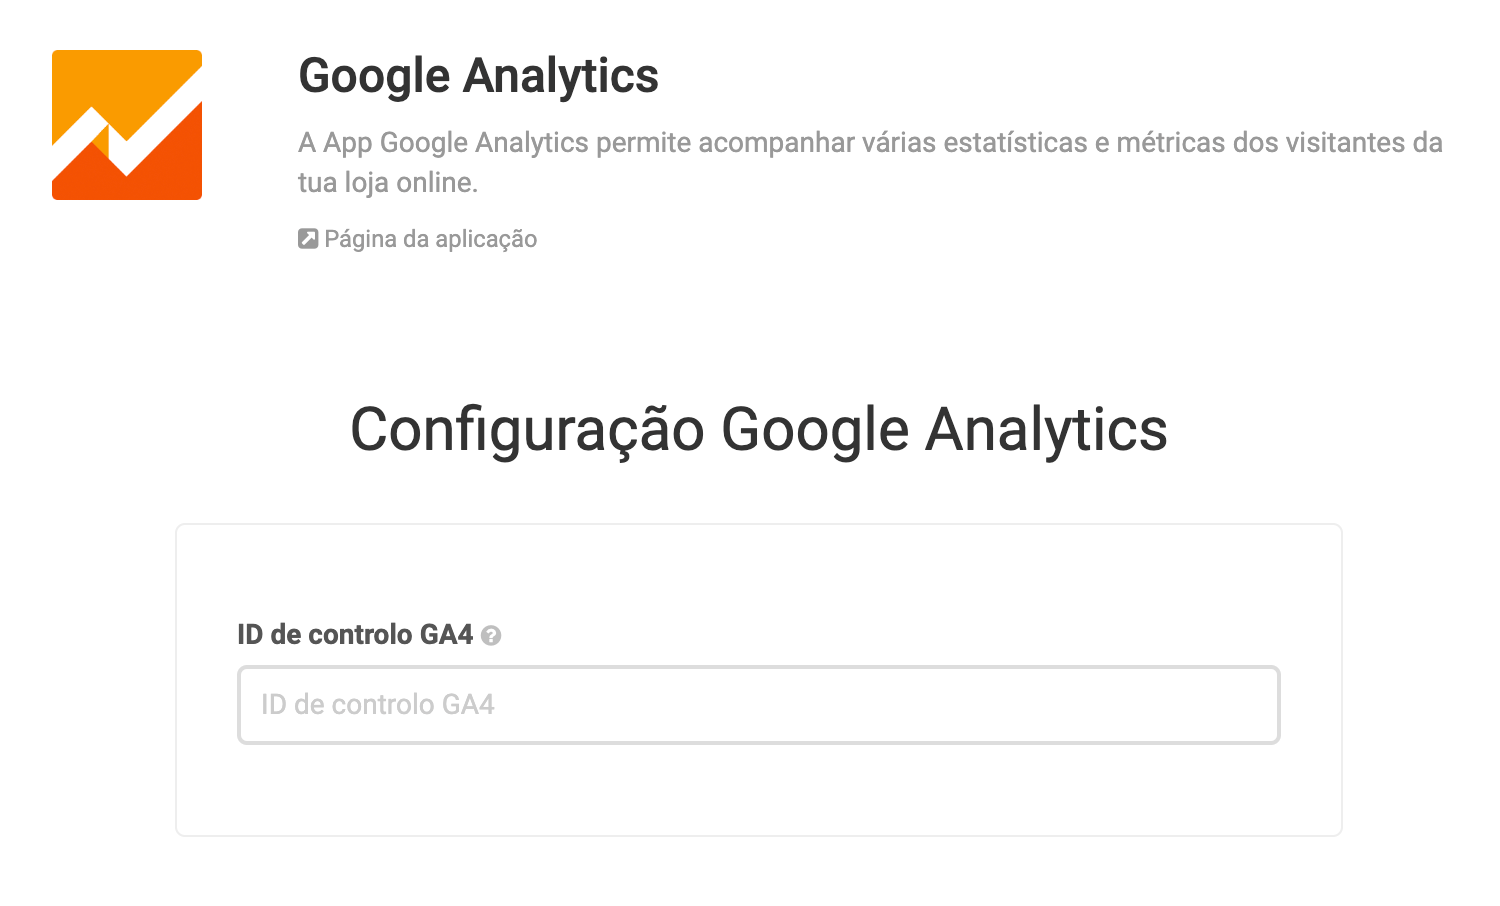
Task: Open the "Página da aplicação" link
Action: pos(430,239)
